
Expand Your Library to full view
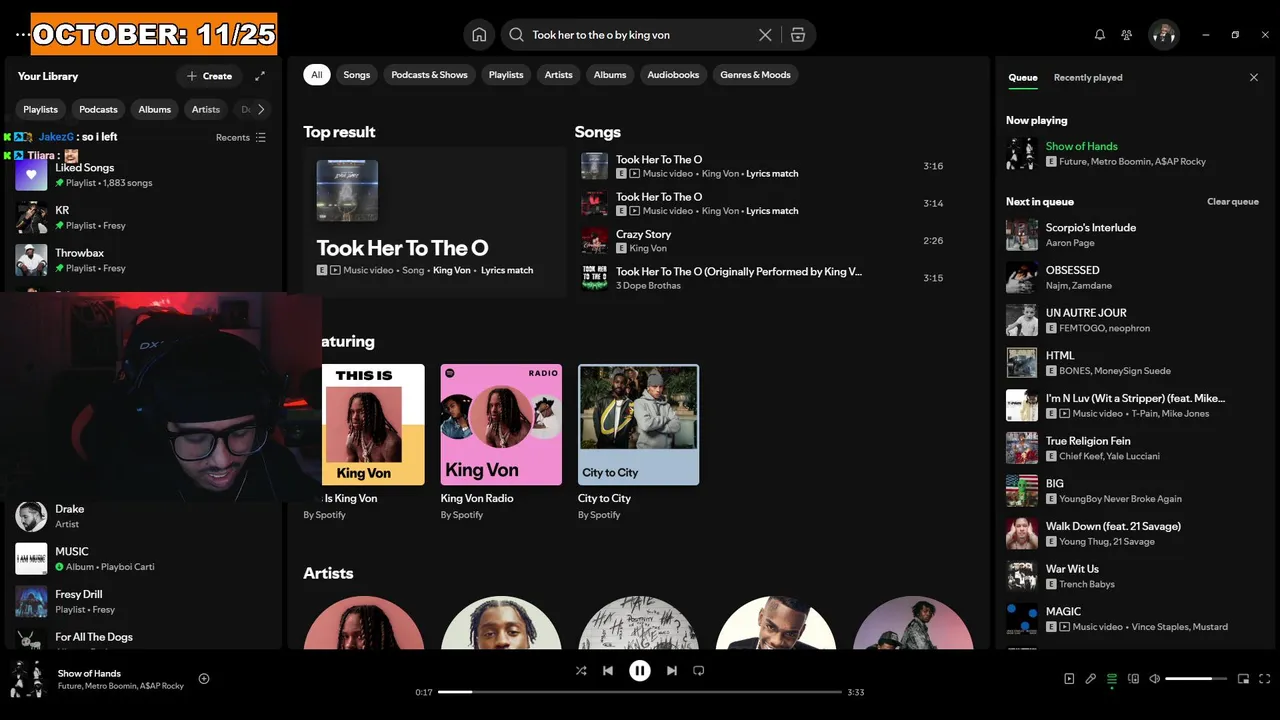pos(260,76)
